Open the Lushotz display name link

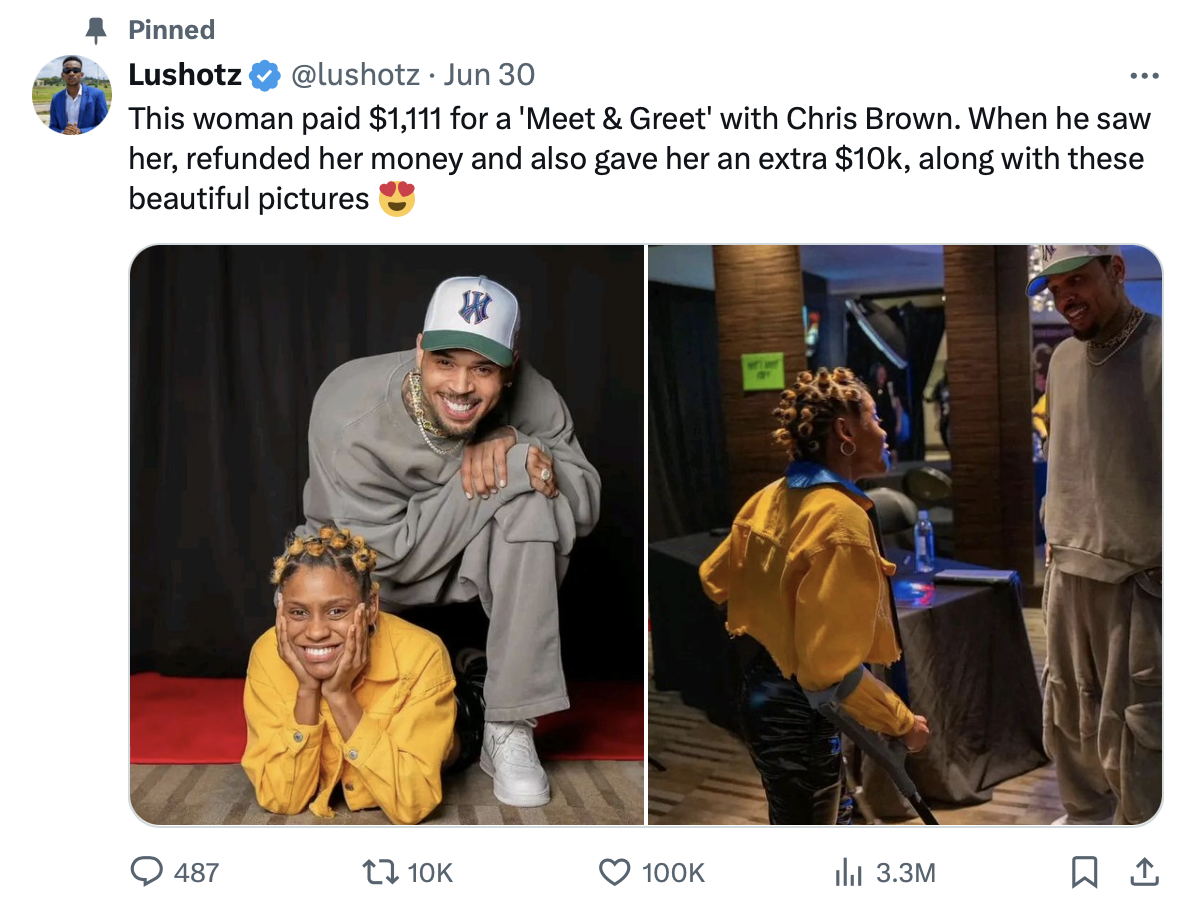pos(185,75)
